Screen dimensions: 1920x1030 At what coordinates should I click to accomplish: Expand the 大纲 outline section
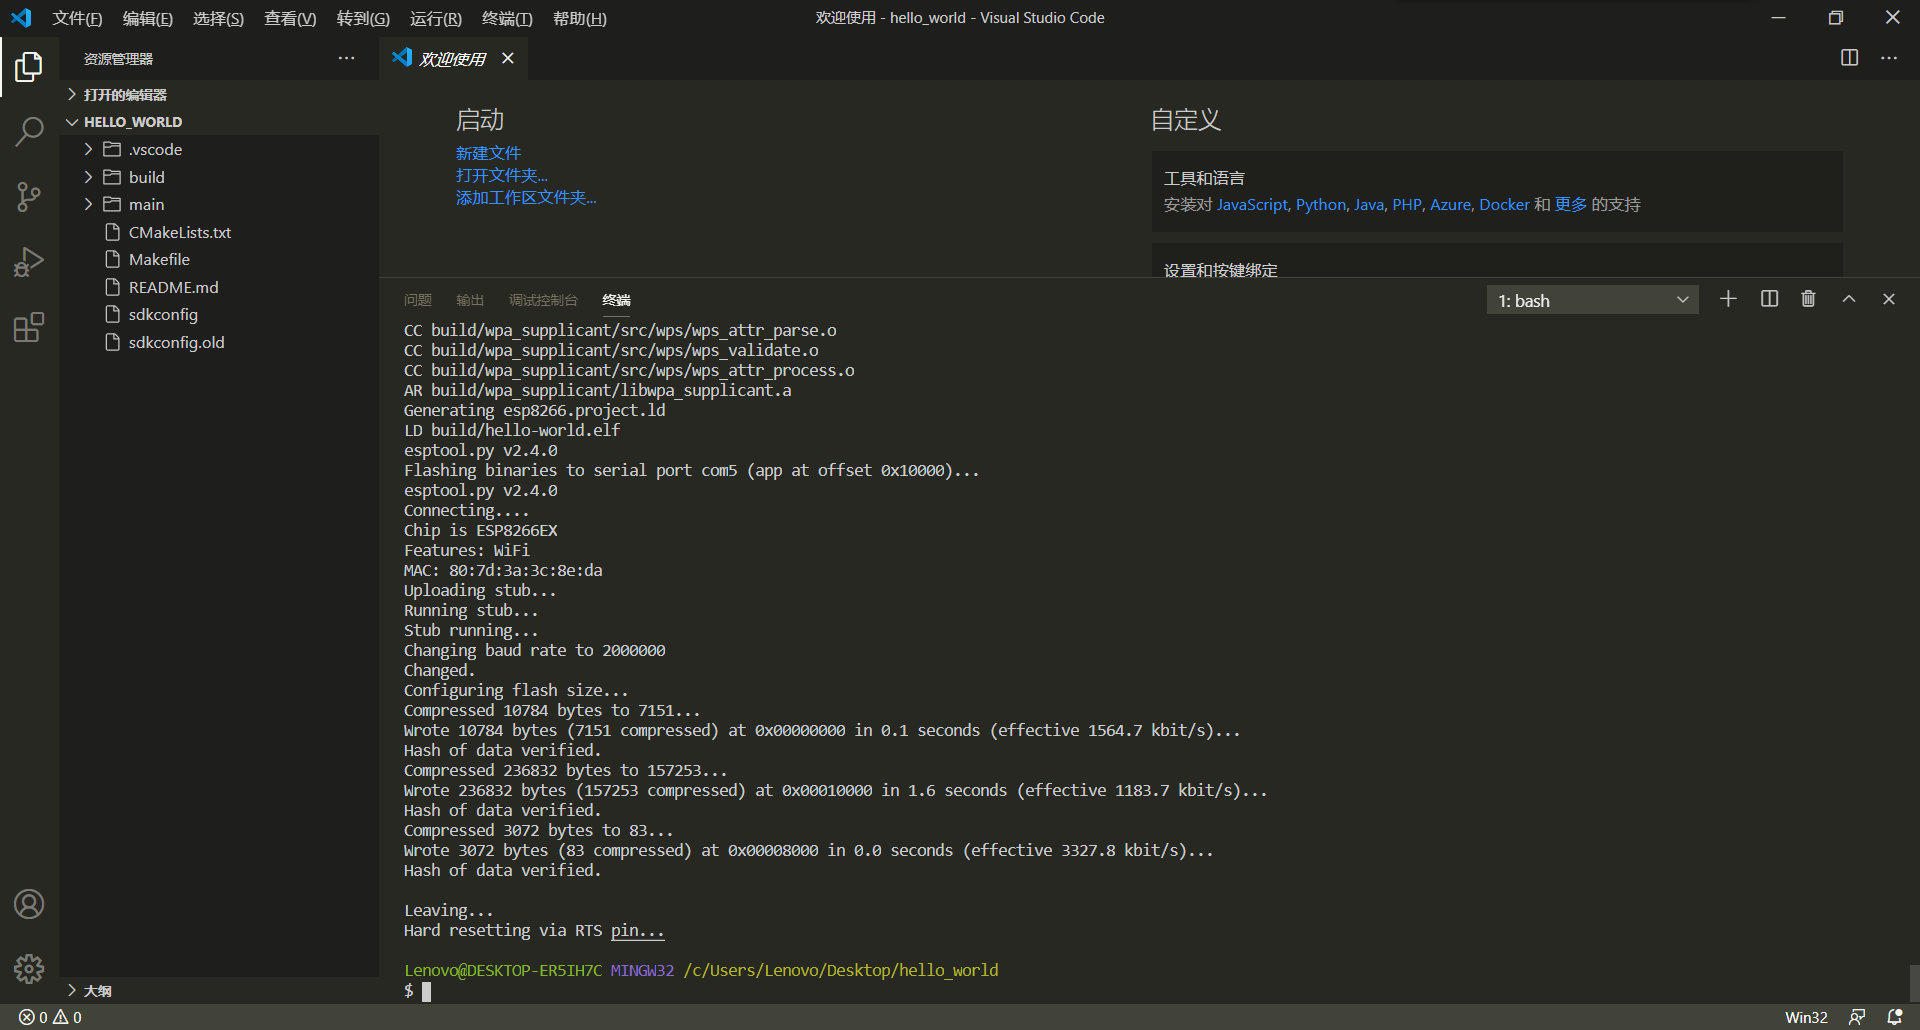tap(219, 990)
